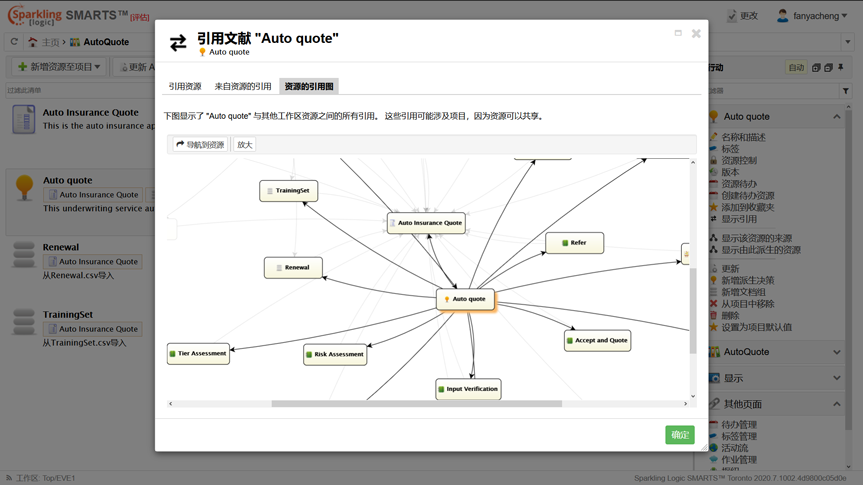This screenshot has width=863, height=485.
Task: Expand the 显示 section in sidebar
Action: (x=836, y=379)
